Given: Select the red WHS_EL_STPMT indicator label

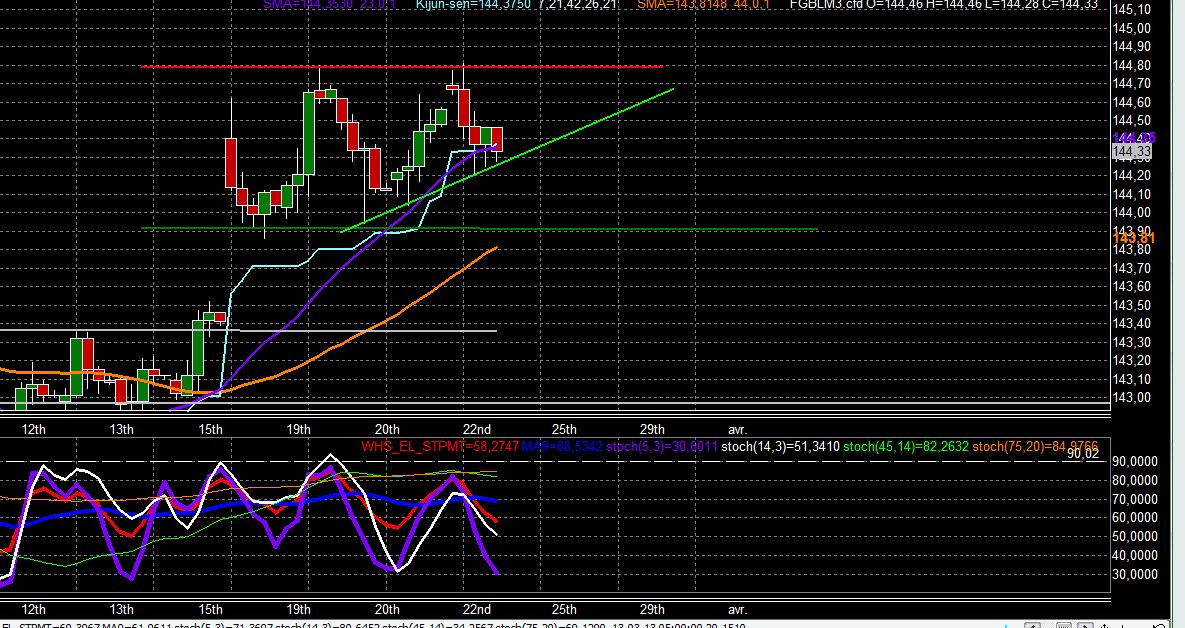Looking at the screenshot, I should [x=440, y=447].
